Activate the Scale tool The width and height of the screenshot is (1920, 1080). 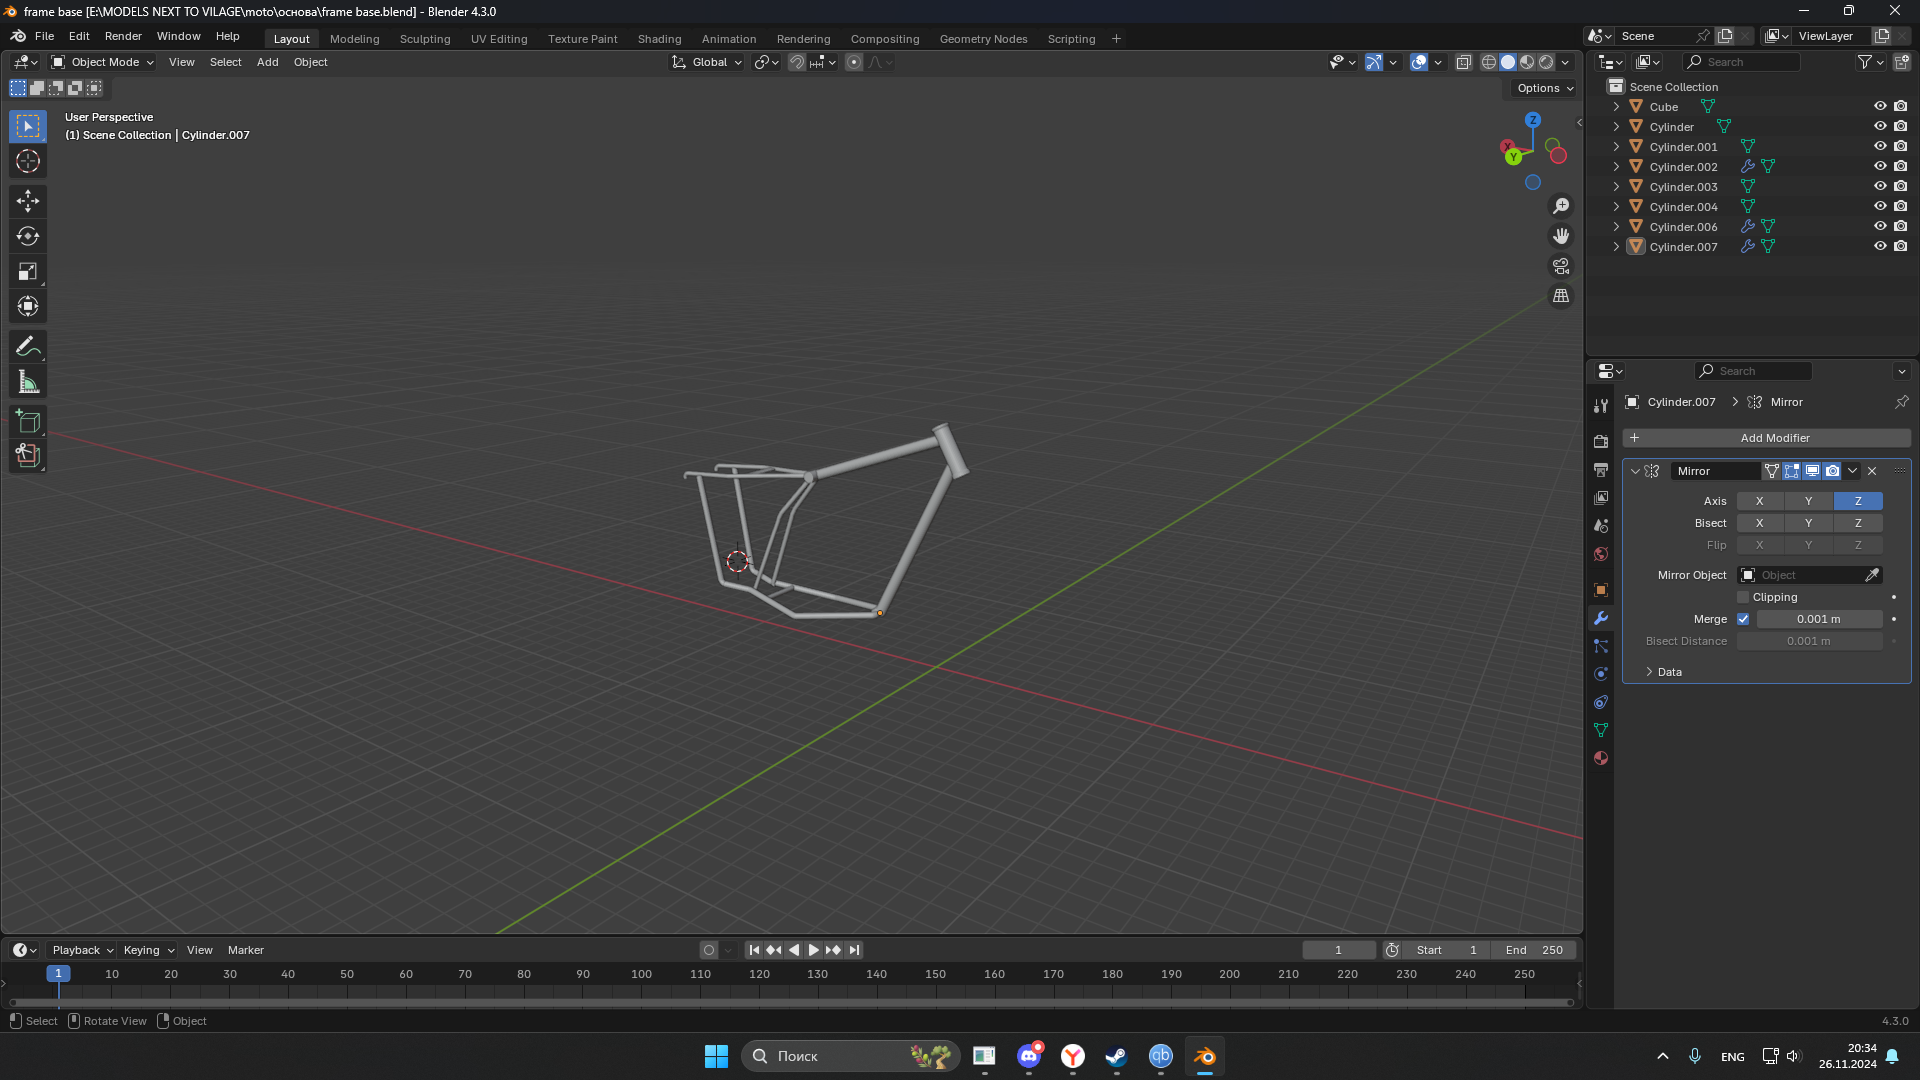tap(28, 271)
